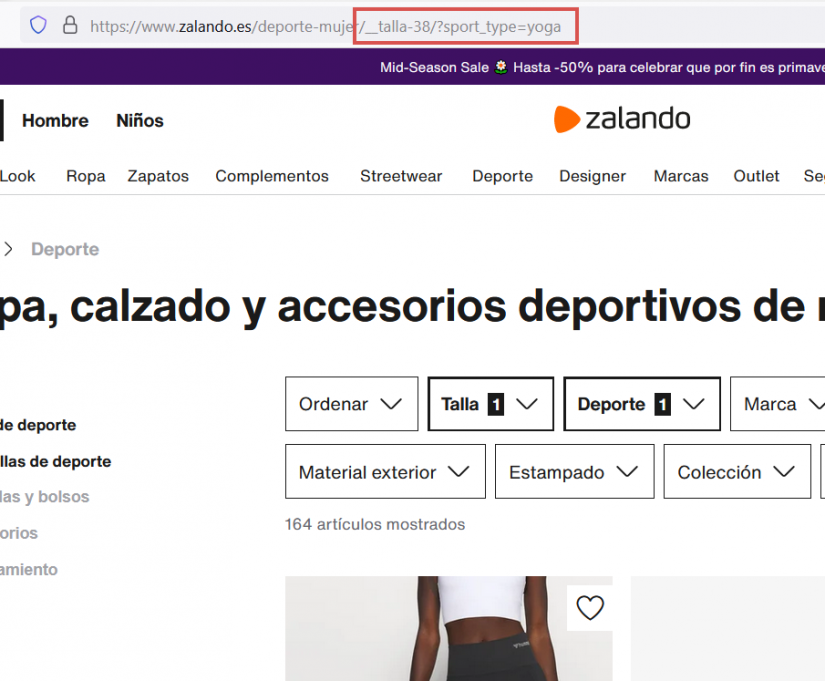Open the Colección filter dropdown
This screenshot has width=825, height=681.
[x=737, y=471]
